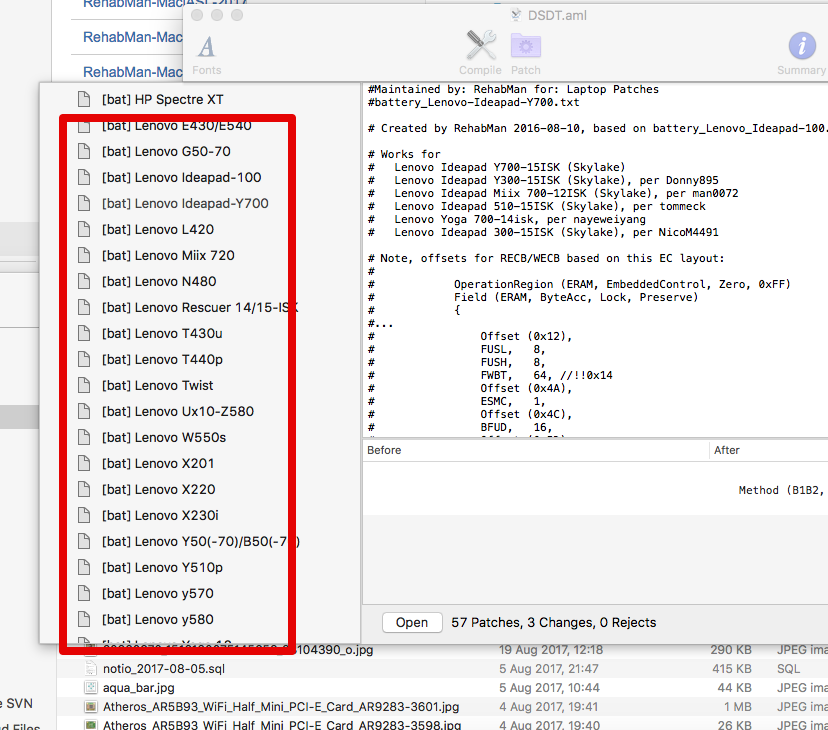The height and width of the screenshot is (730, 828).
Task: Select [bat] Lenovo N480 patch
Action: [x=159, y=282]
